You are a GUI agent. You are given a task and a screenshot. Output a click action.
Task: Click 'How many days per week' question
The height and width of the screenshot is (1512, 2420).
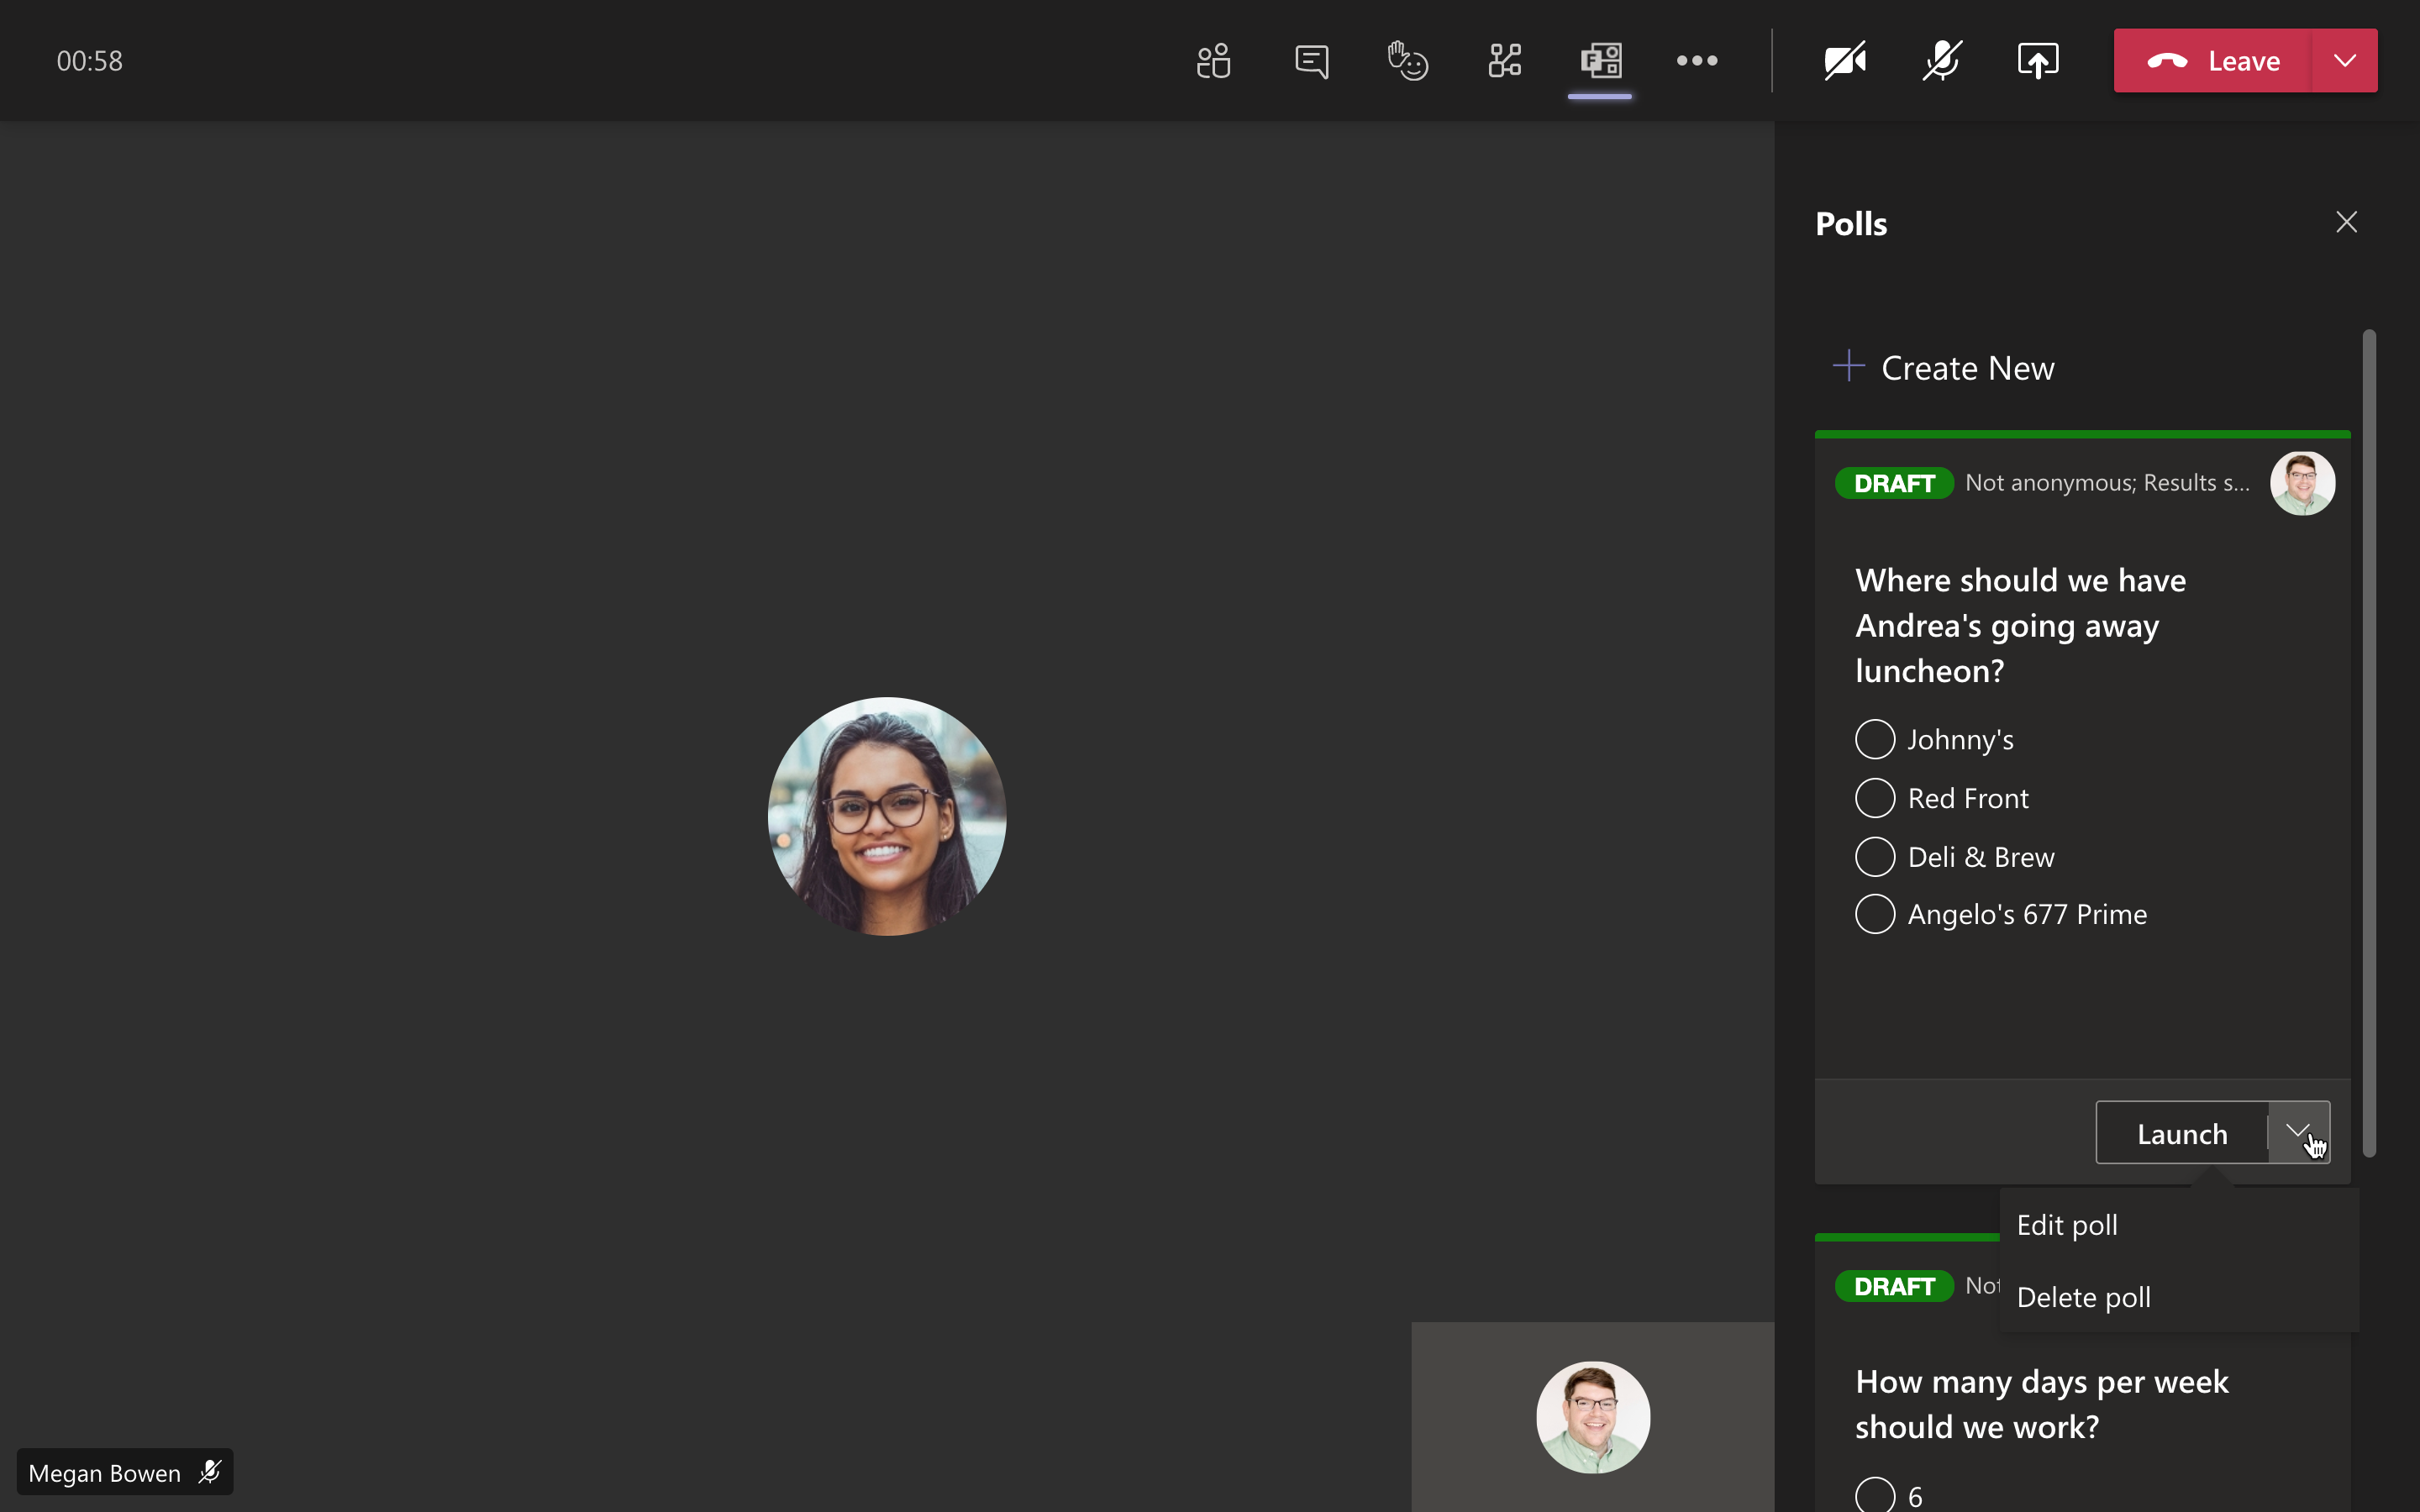tap(2042, 1404)
